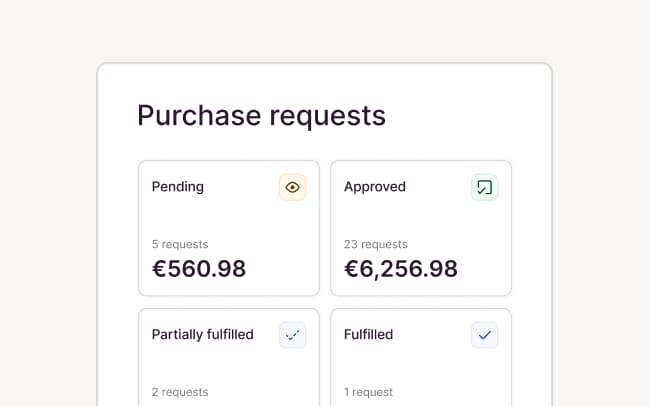
Task: Select the Pending card title
Action: (177, 186)
